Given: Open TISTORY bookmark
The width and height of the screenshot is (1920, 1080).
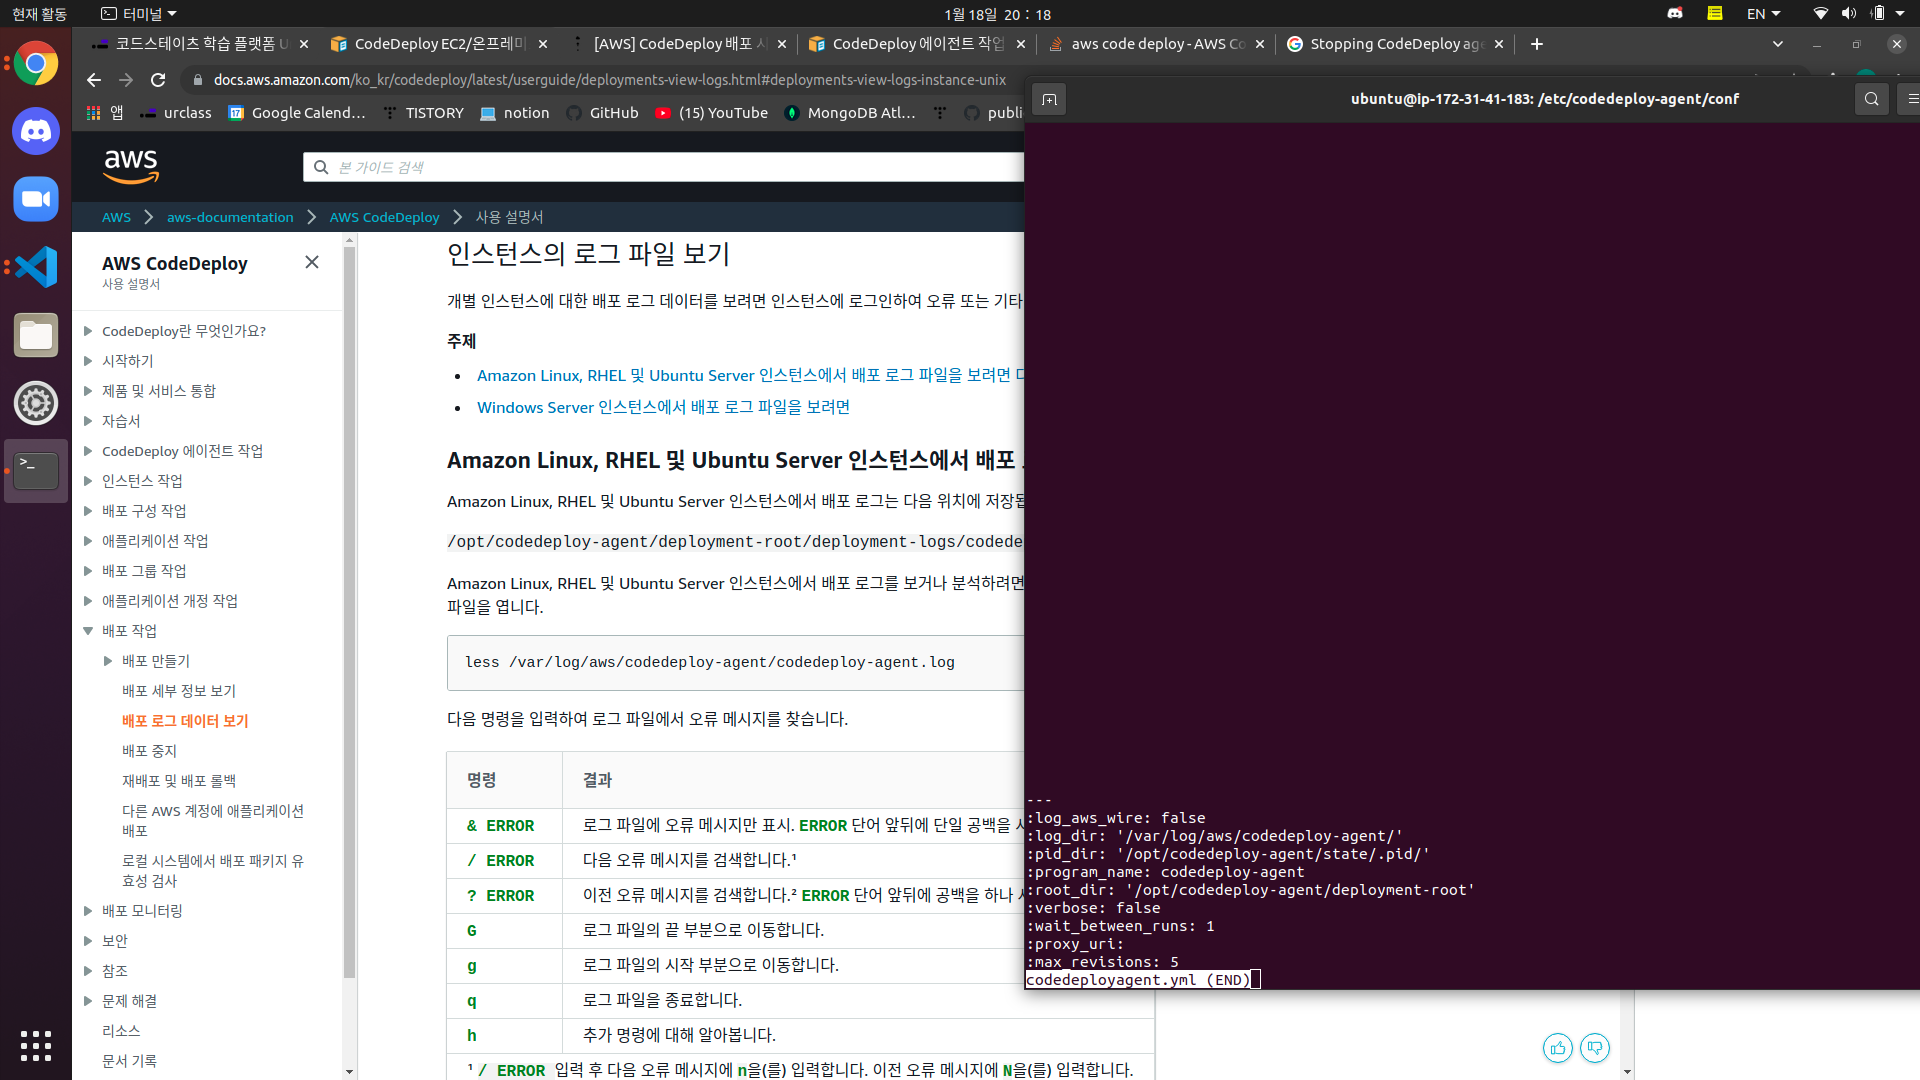Looking at the screenshot, I should [x=424, y=113].
